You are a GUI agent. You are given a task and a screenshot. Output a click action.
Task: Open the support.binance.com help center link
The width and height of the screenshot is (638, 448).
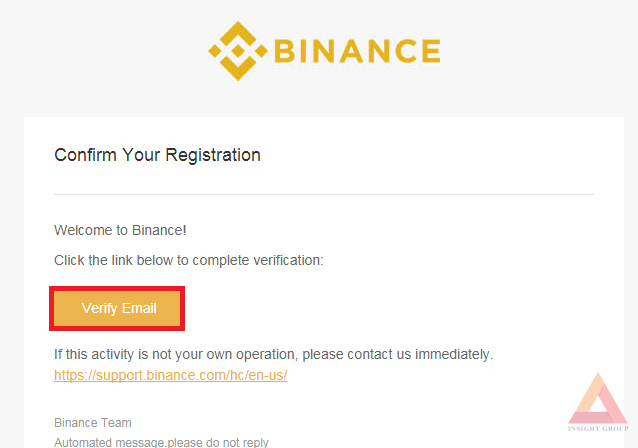point(170,375)
